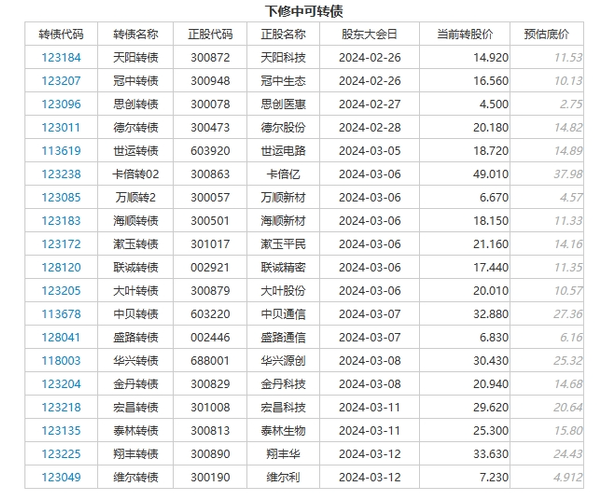Viewport: 603px width, 500px height.
Task: Select the 123049 code link
Action: click(61, 477)
